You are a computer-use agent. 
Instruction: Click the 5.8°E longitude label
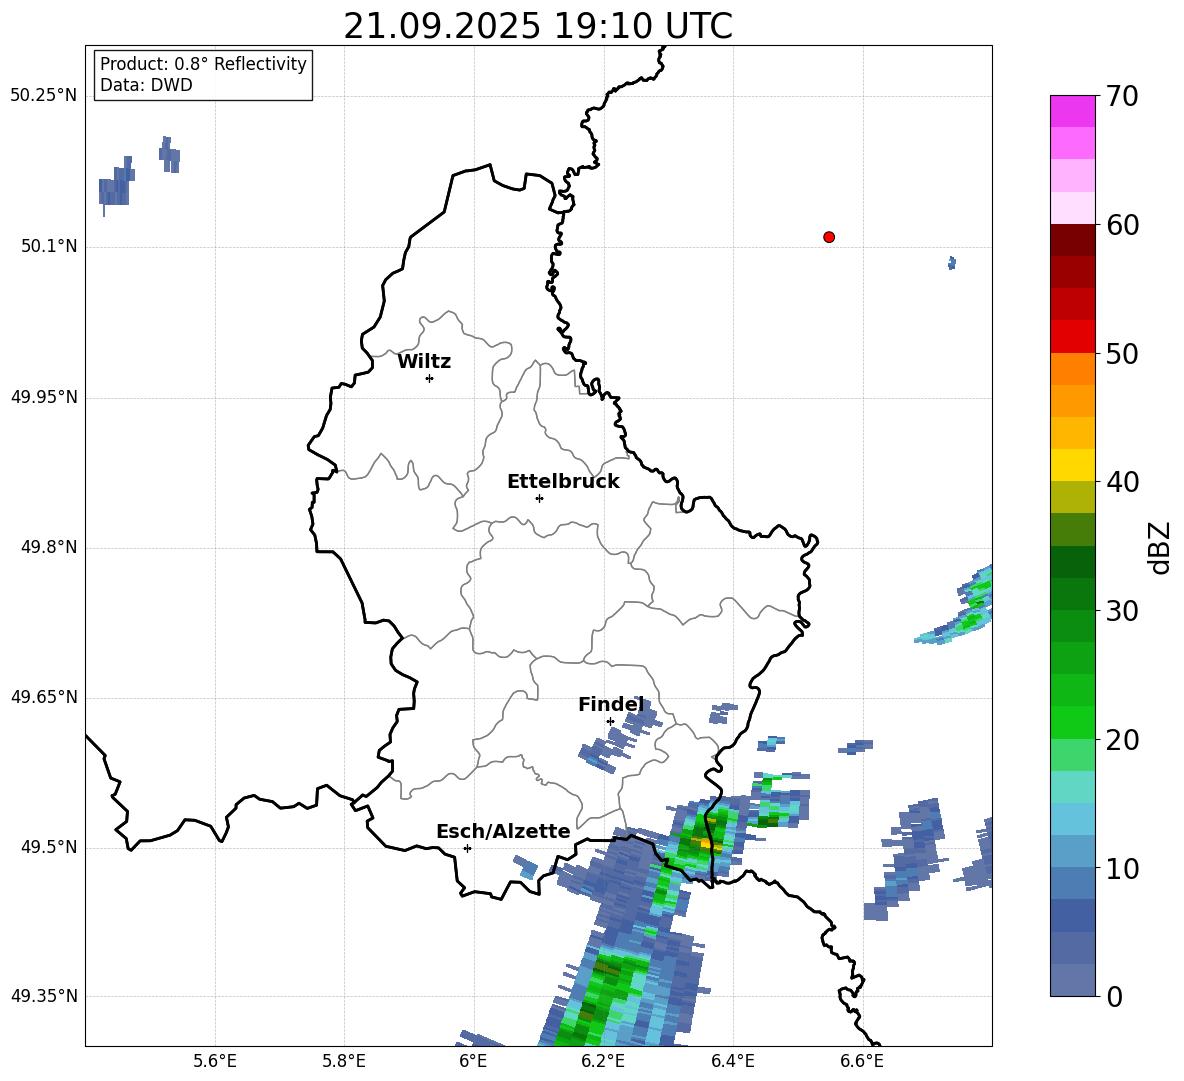click(x=344, y=1061)
